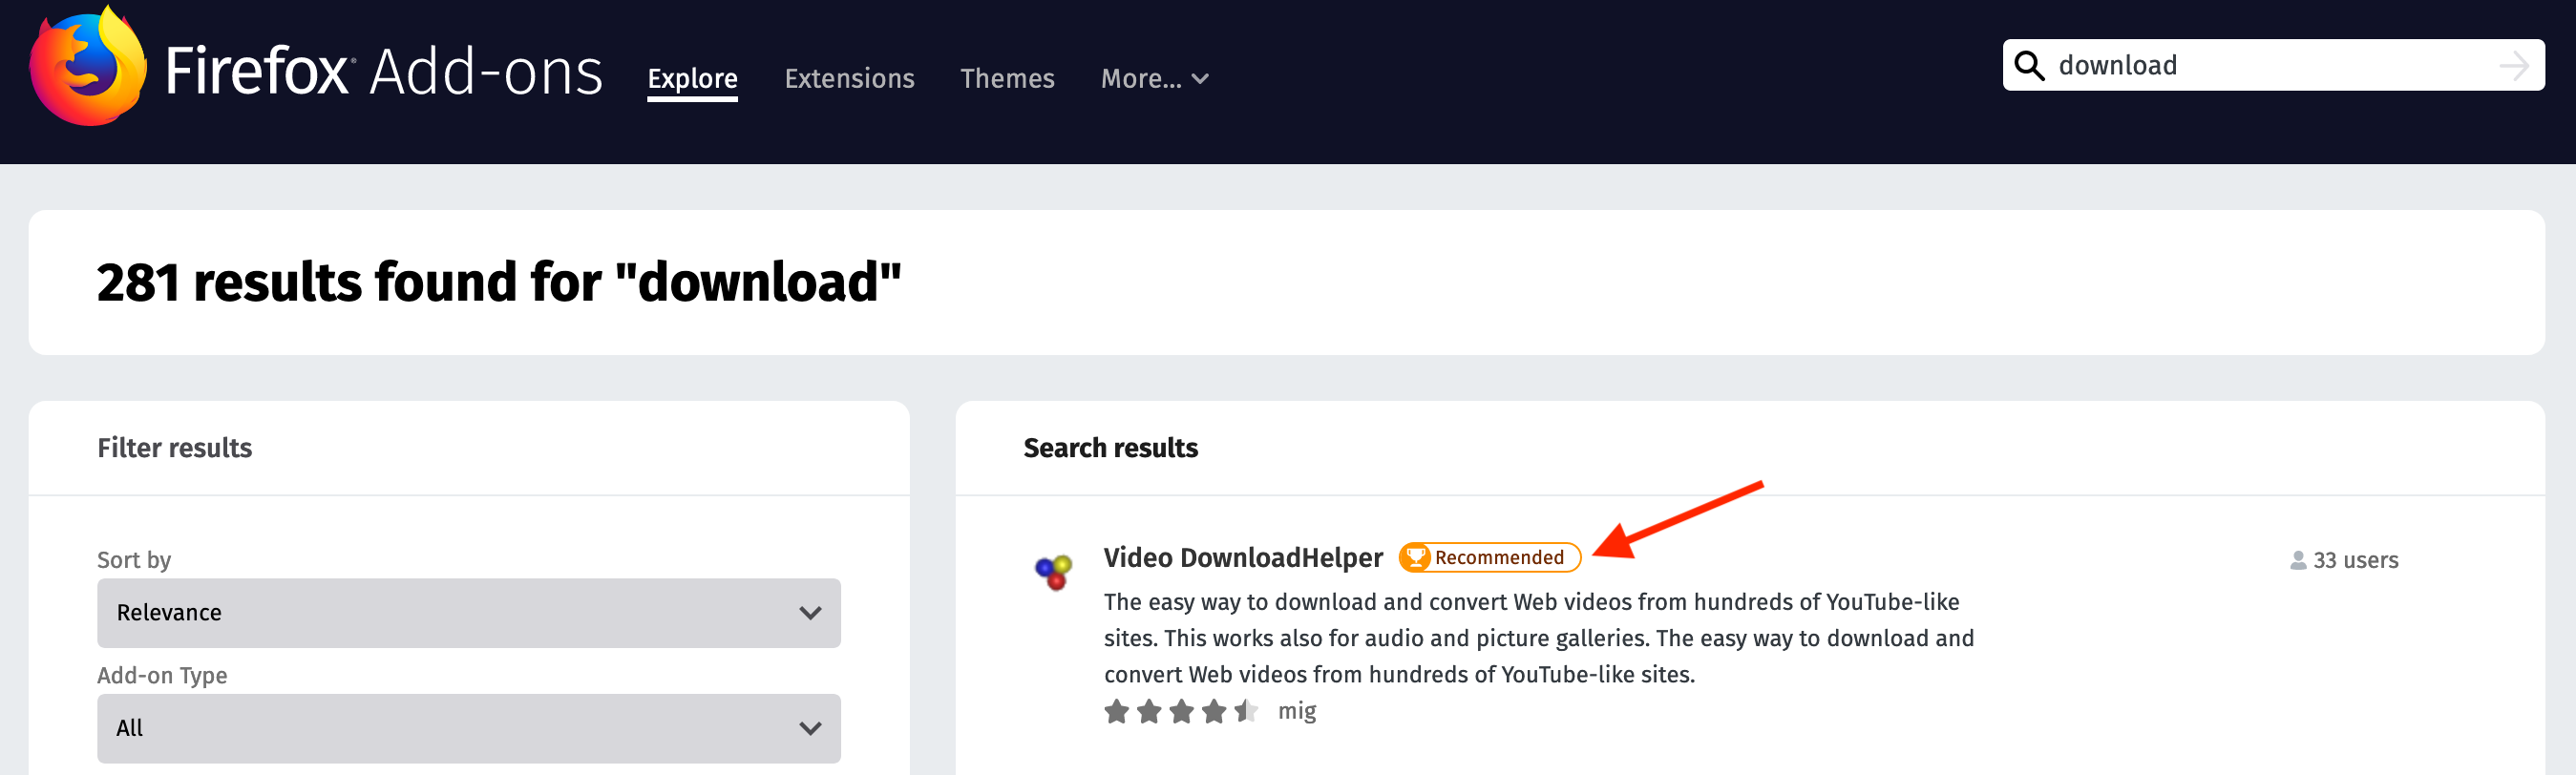This screenshot has width=2576, height=775.
Task: Click the 281 results found heading
Action: 499,282
